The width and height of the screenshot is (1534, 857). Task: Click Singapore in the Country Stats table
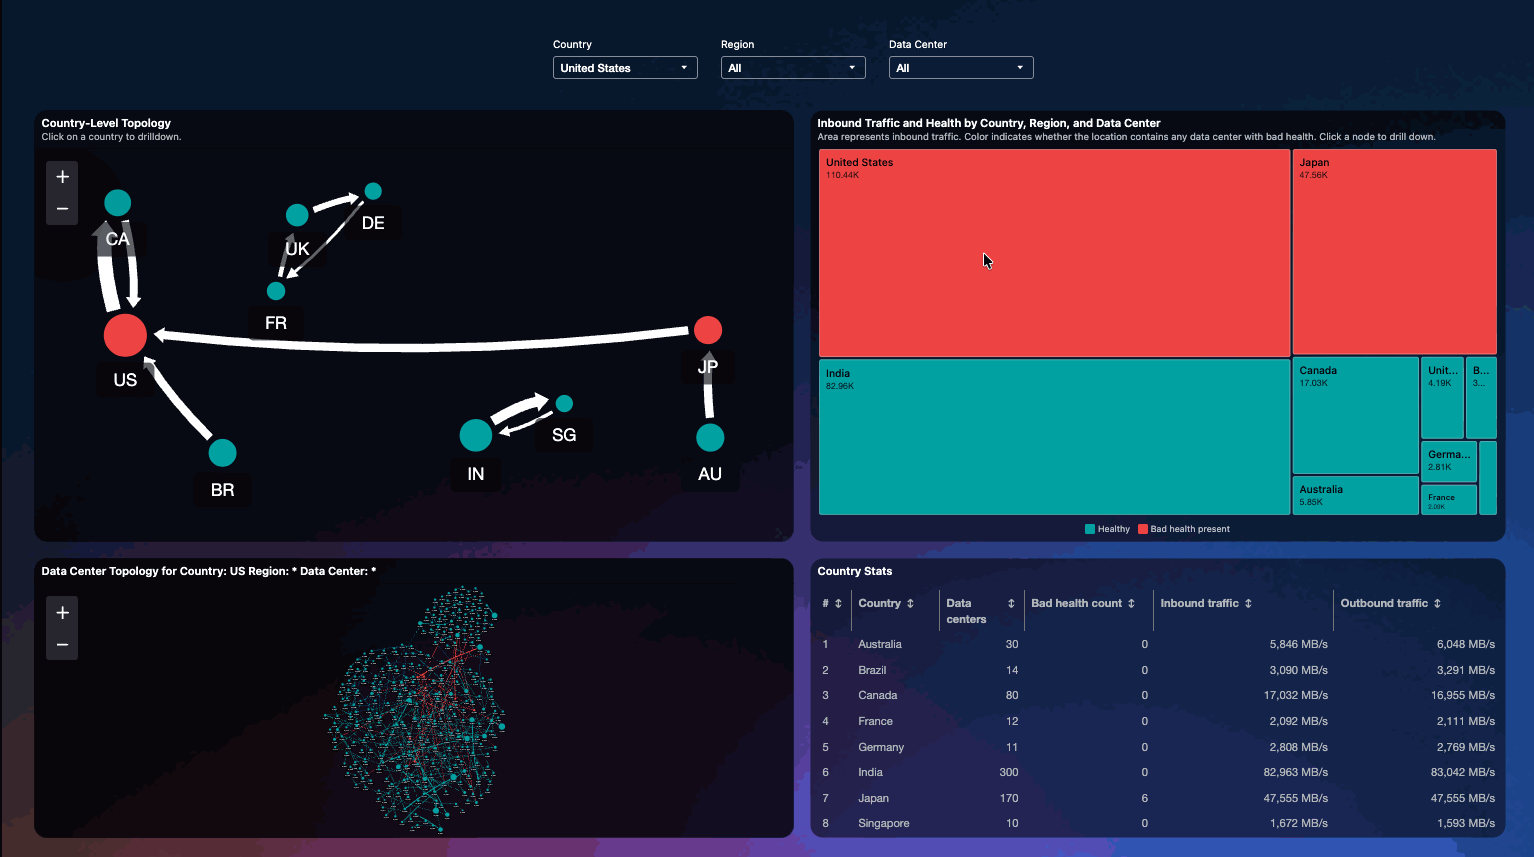884,824
